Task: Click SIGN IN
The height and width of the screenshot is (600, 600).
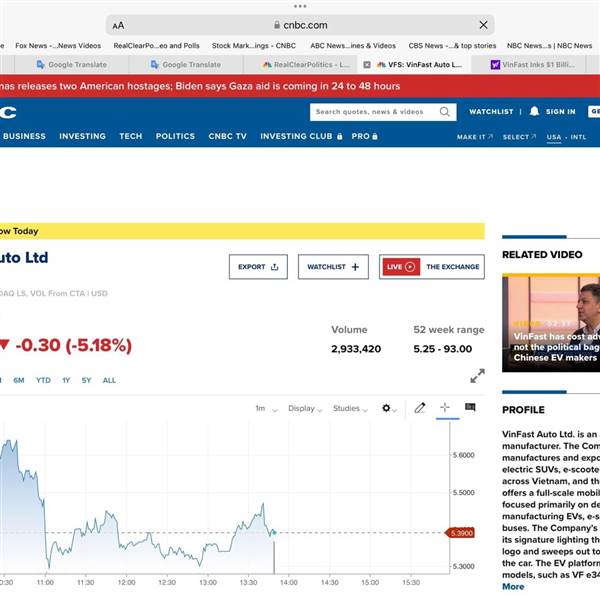Action: click(561, 112)
